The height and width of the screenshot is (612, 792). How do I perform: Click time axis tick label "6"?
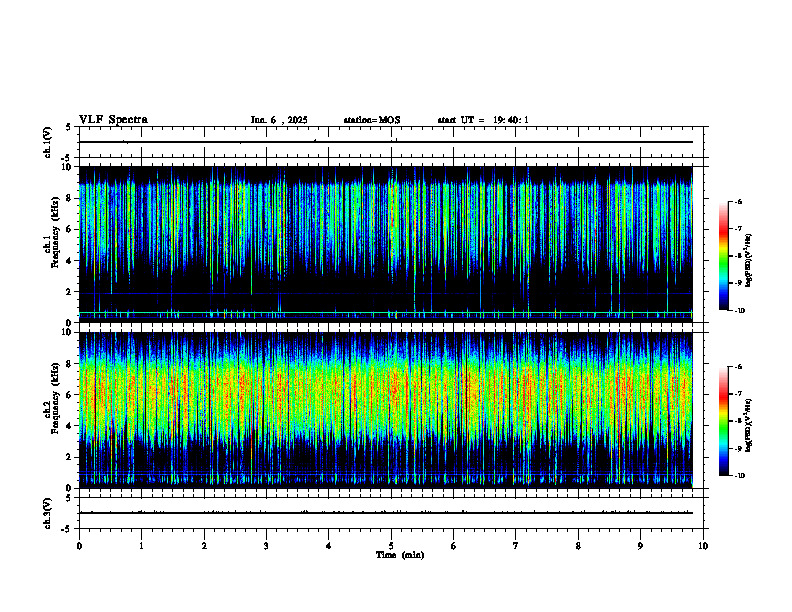click(x=454, y=546)
